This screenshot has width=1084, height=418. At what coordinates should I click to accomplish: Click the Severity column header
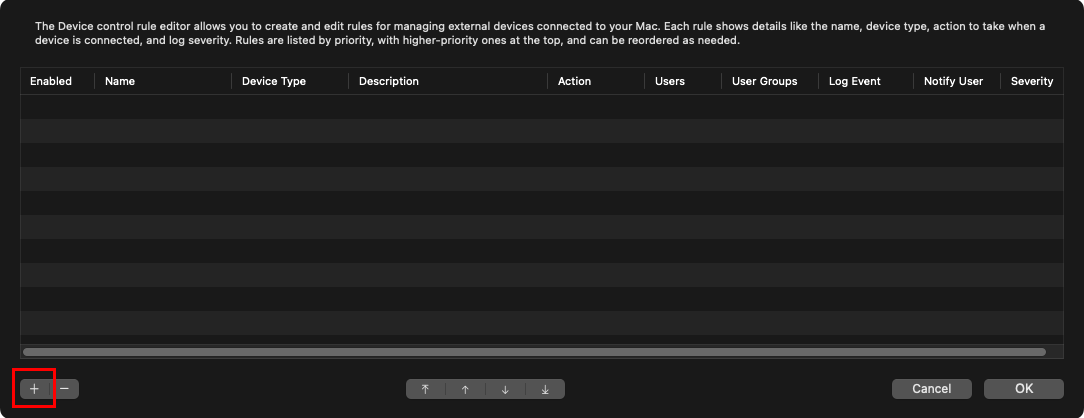1032,81
